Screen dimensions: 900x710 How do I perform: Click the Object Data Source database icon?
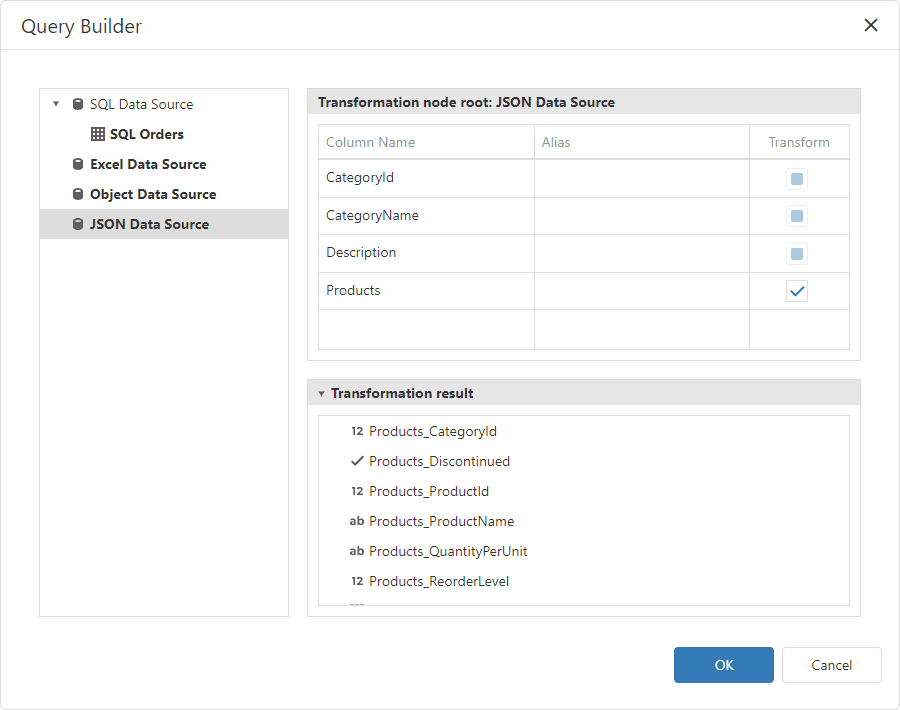coord(78,194)
